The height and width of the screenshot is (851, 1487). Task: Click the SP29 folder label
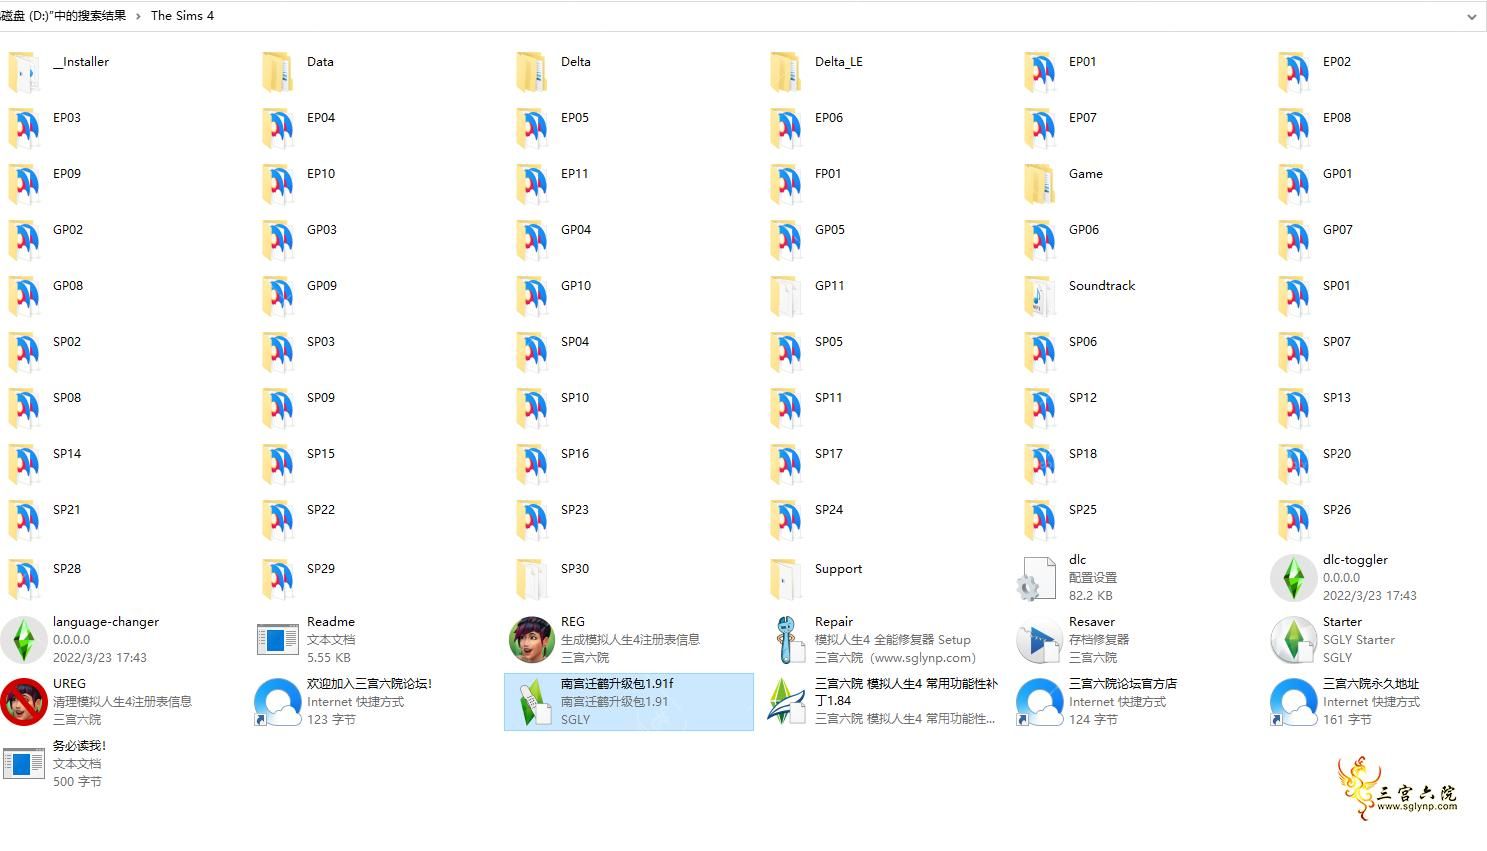(320, 569)
